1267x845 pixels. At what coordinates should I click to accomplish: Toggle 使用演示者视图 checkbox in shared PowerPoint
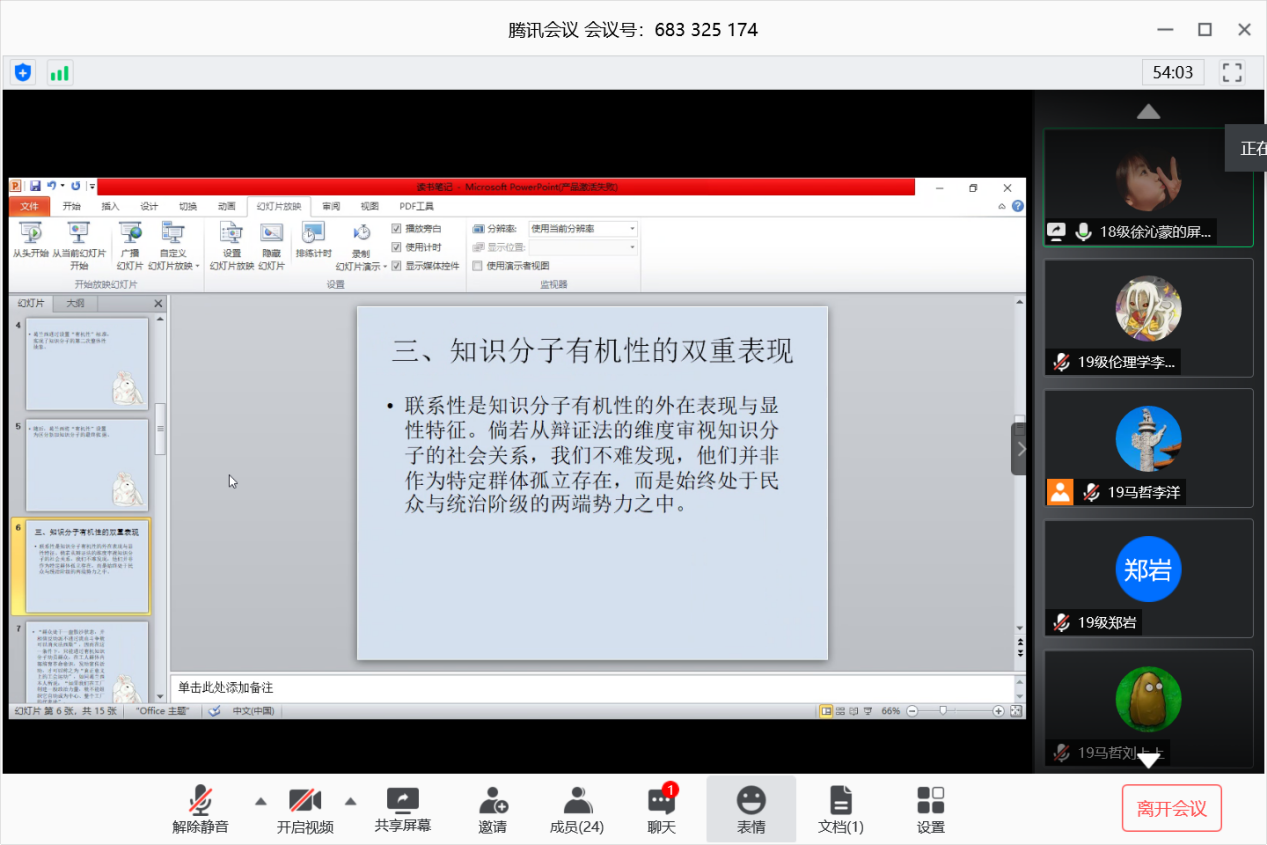tap(478, 266)
